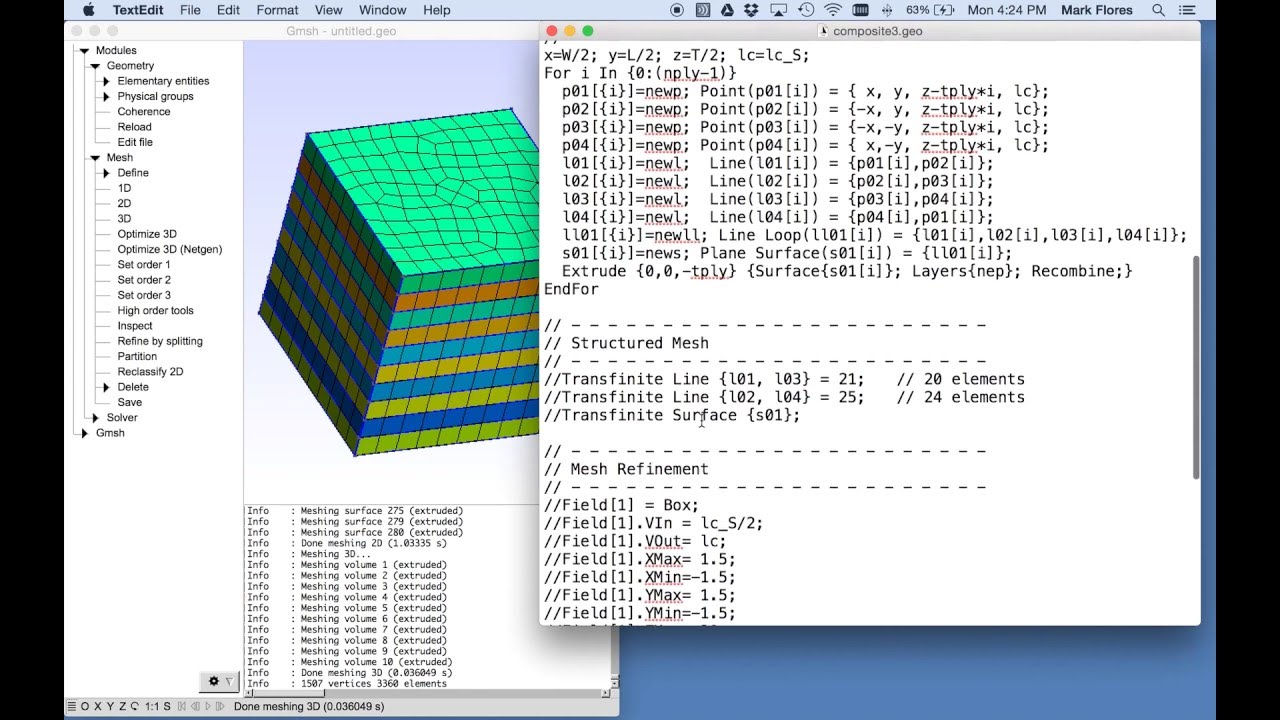1280x720 pixels.
Task: Open the Time Machine menu icon
Action: (806, 10)
